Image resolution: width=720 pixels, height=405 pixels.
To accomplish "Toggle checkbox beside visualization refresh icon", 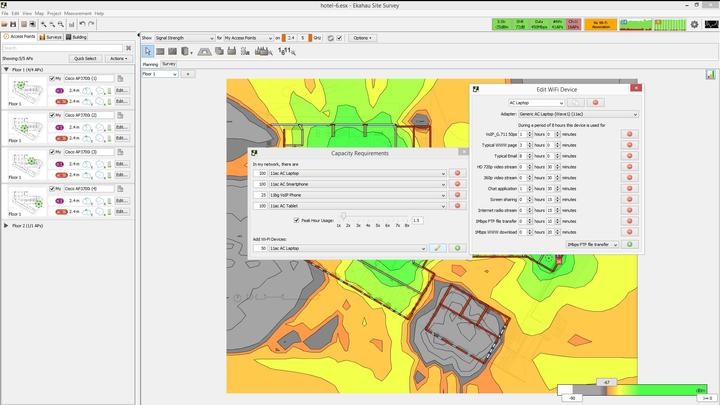I will coord(339,38).
